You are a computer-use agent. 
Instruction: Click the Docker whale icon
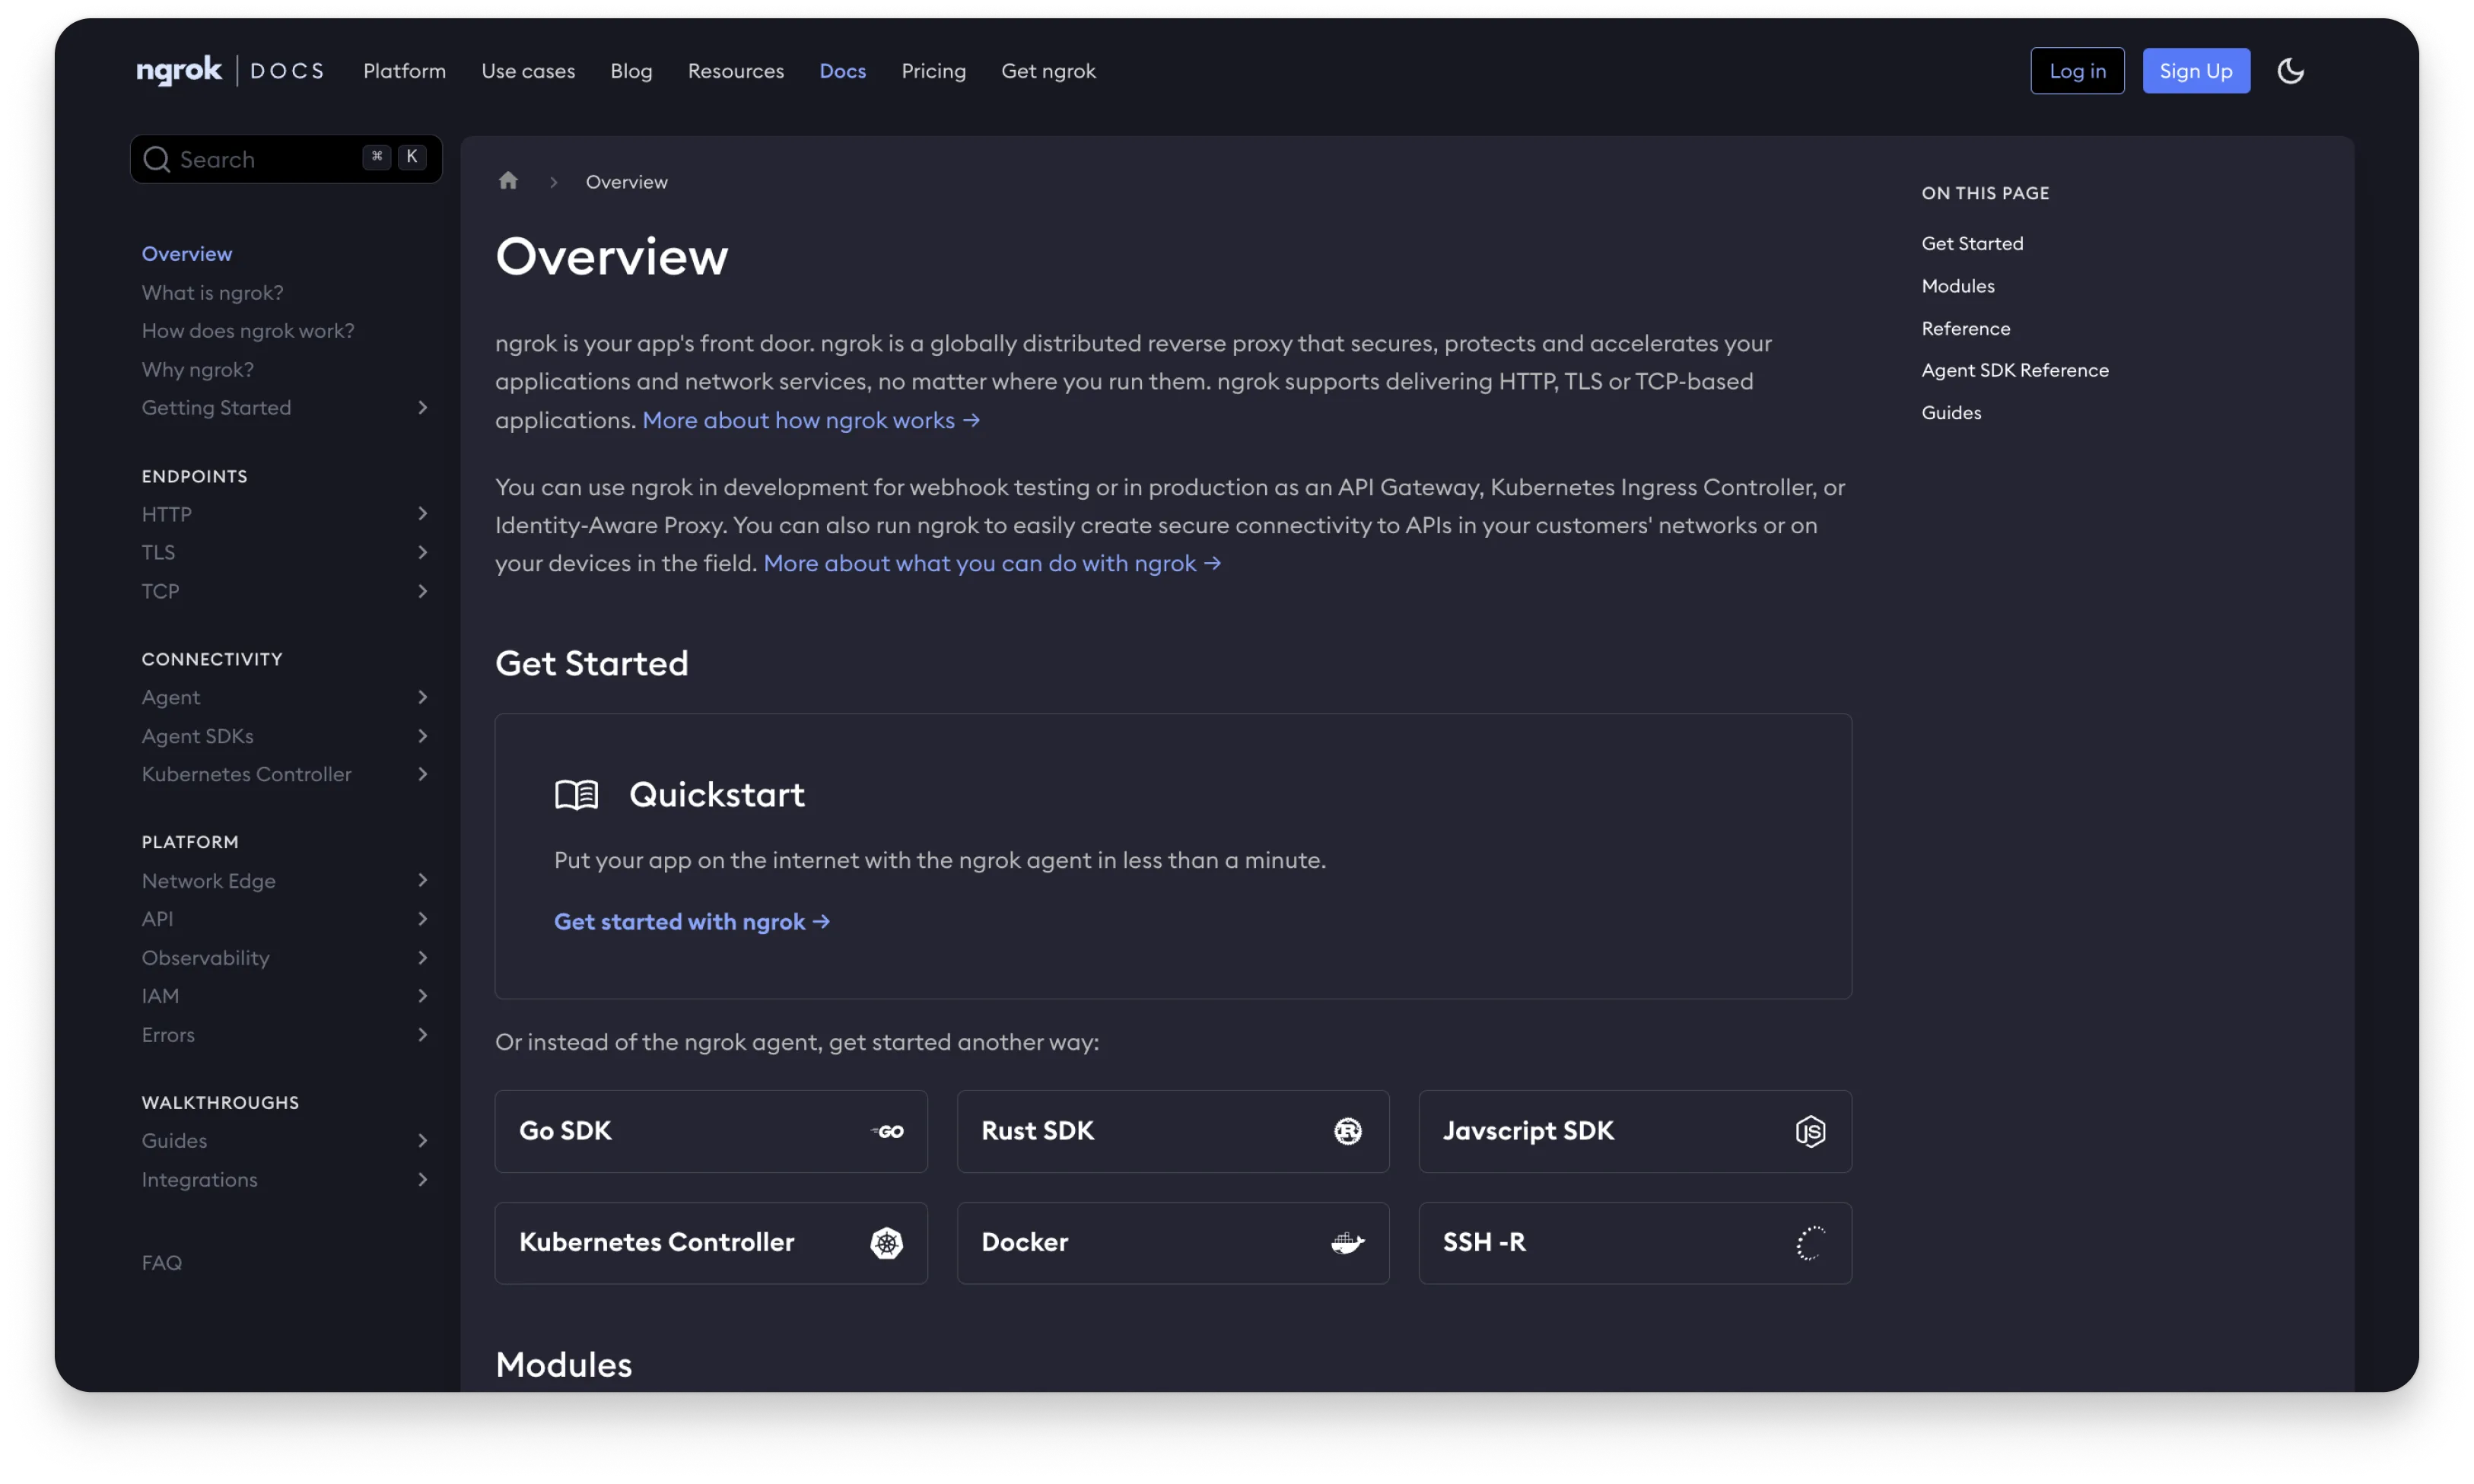[1348, 1243]
